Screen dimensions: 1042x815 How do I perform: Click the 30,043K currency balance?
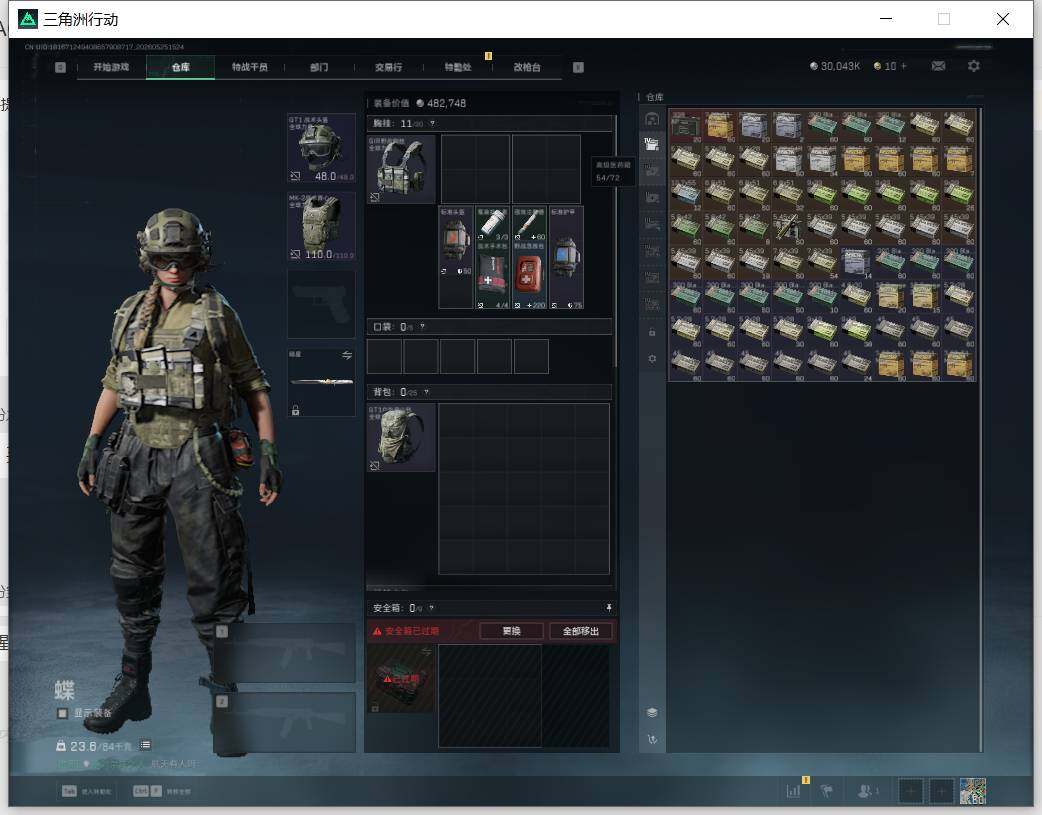tap(835, 66)
